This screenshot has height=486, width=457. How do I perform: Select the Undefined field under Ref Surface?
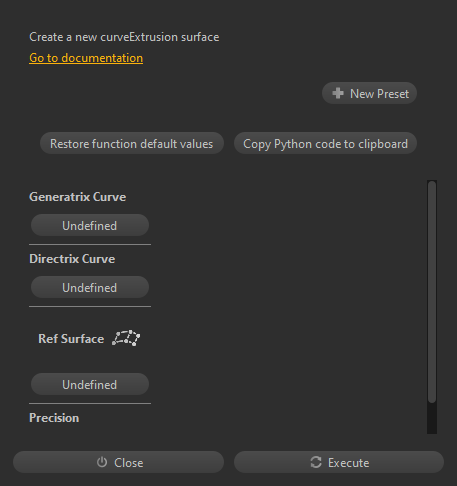click(90, 384)
